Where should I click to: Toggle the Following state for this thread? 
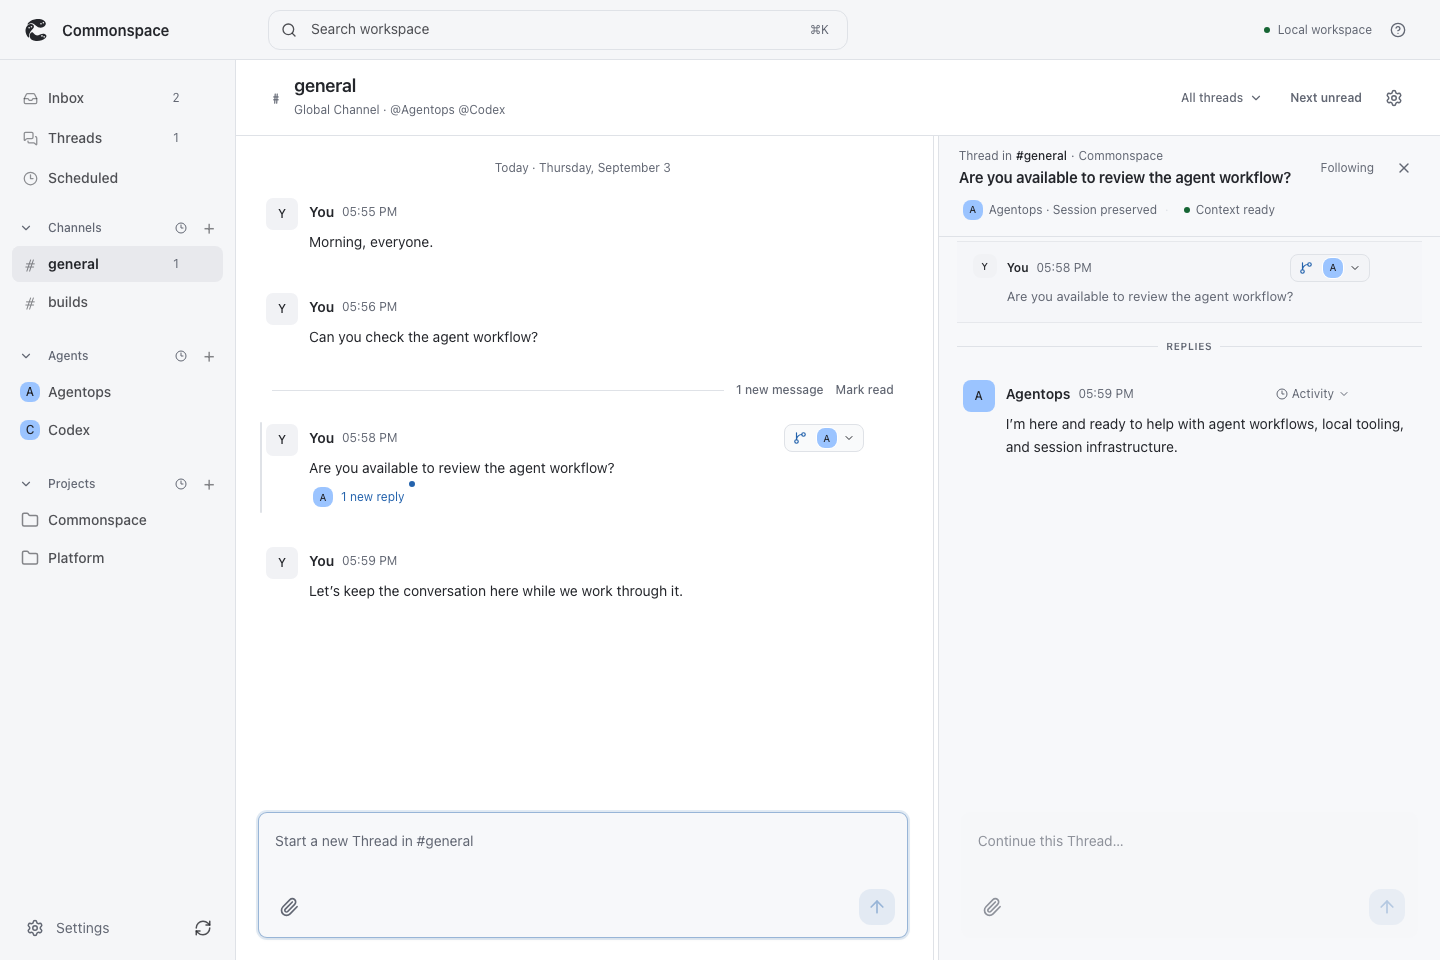tap(1347, 168)
